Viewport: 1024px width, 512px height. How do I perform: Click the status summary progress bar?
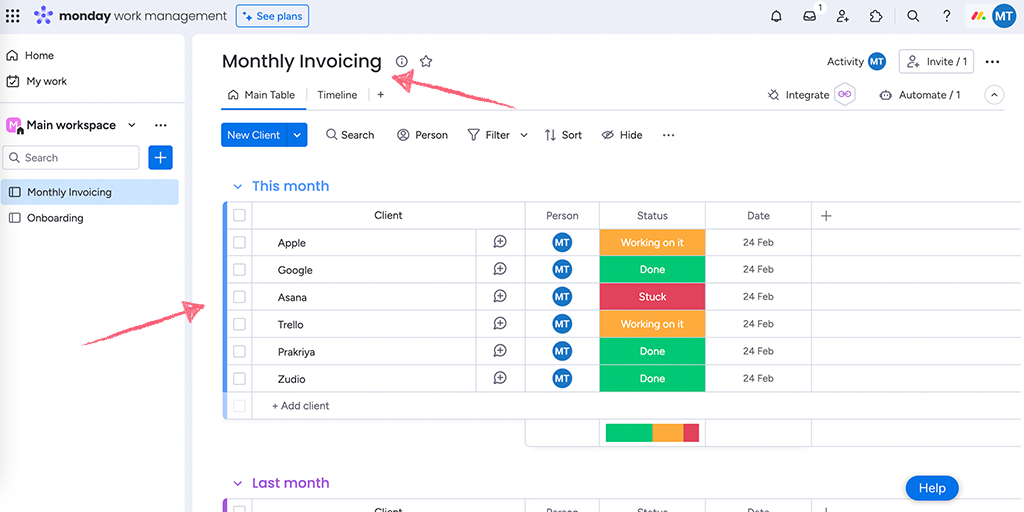[x=652, y=432]
